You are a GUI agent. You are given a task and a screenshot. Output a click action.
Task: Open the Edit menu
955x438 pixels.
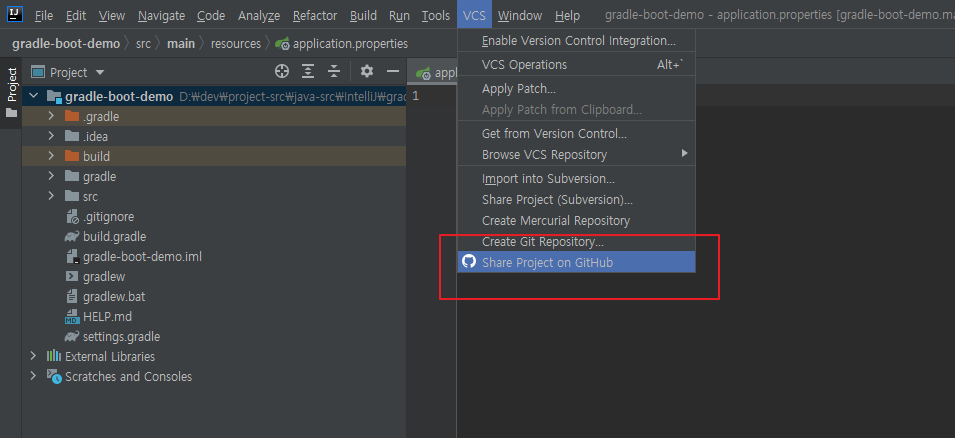tap(76, 16)
